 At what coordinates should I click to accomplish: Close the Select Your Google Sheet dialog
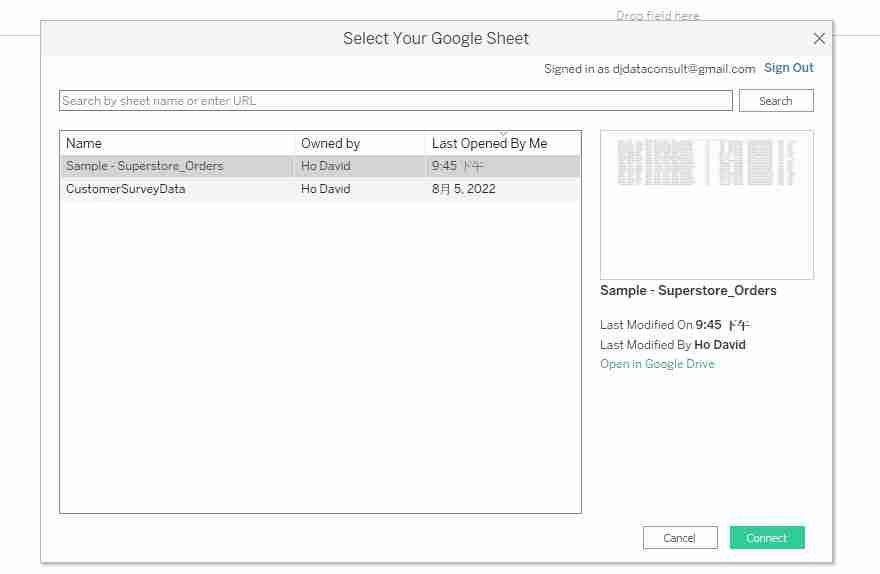coord(819,39)
